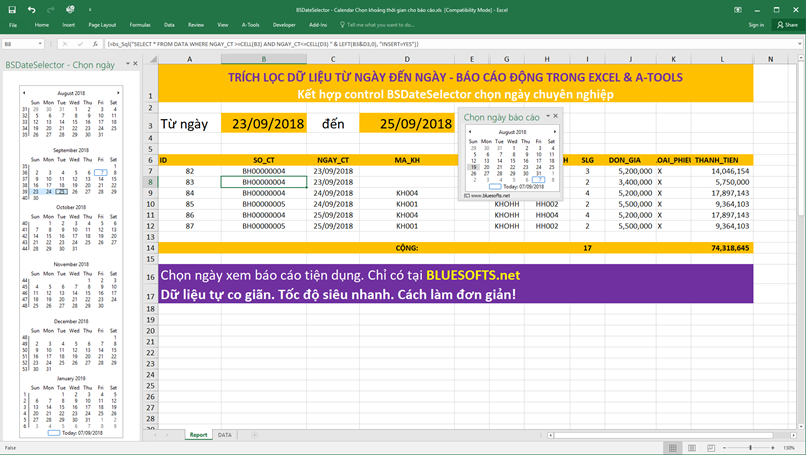The width and height of the screenshot is (806, 455).
Task: Close the BSDateSelector task pane
Action: (135, 64)
